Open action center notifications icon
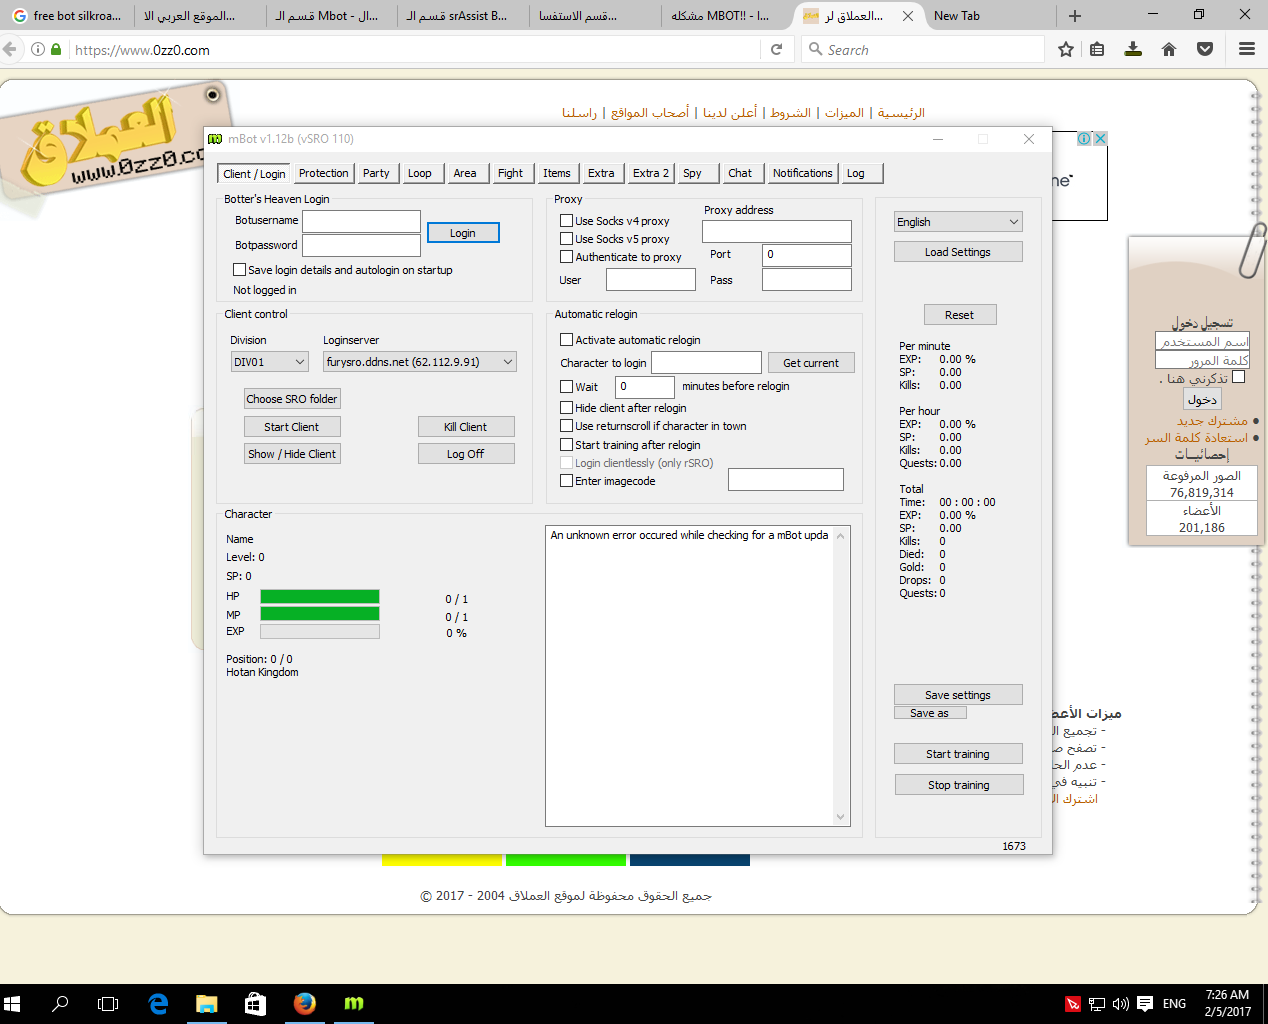 click(1145, 1004)
